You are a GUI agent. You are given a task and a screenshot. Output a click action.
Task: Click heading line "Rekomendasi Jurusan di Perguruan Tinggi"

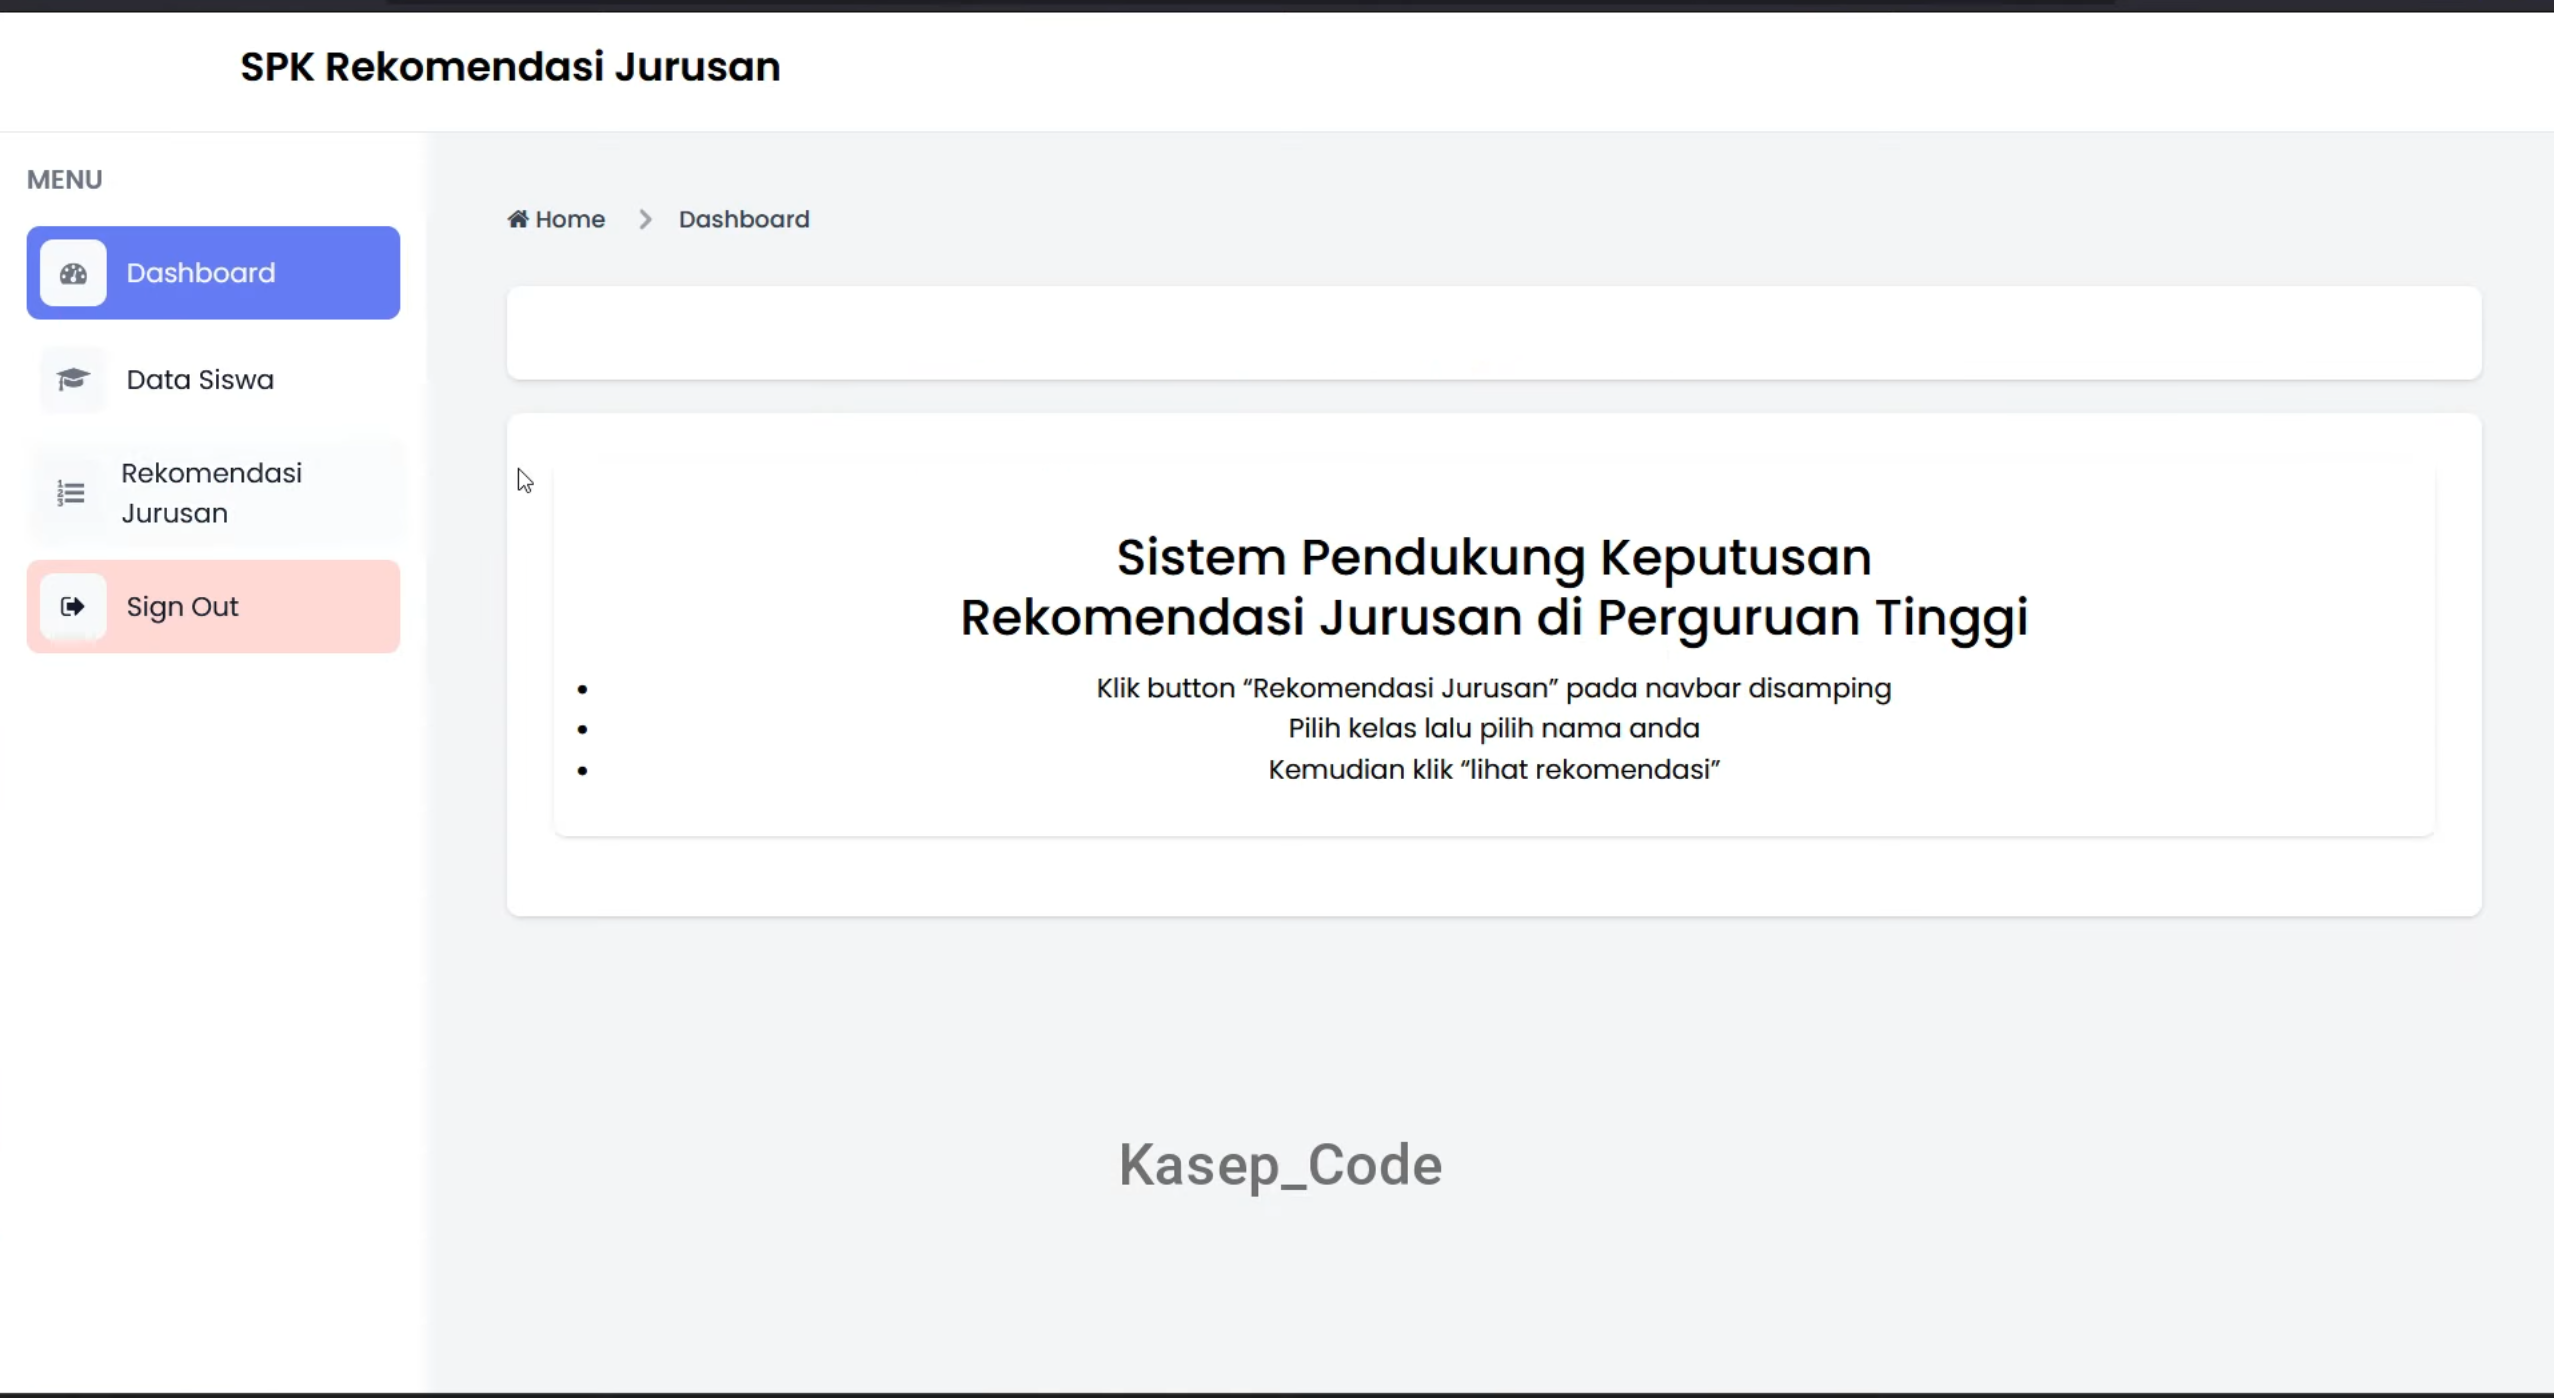click(1494, 617)
